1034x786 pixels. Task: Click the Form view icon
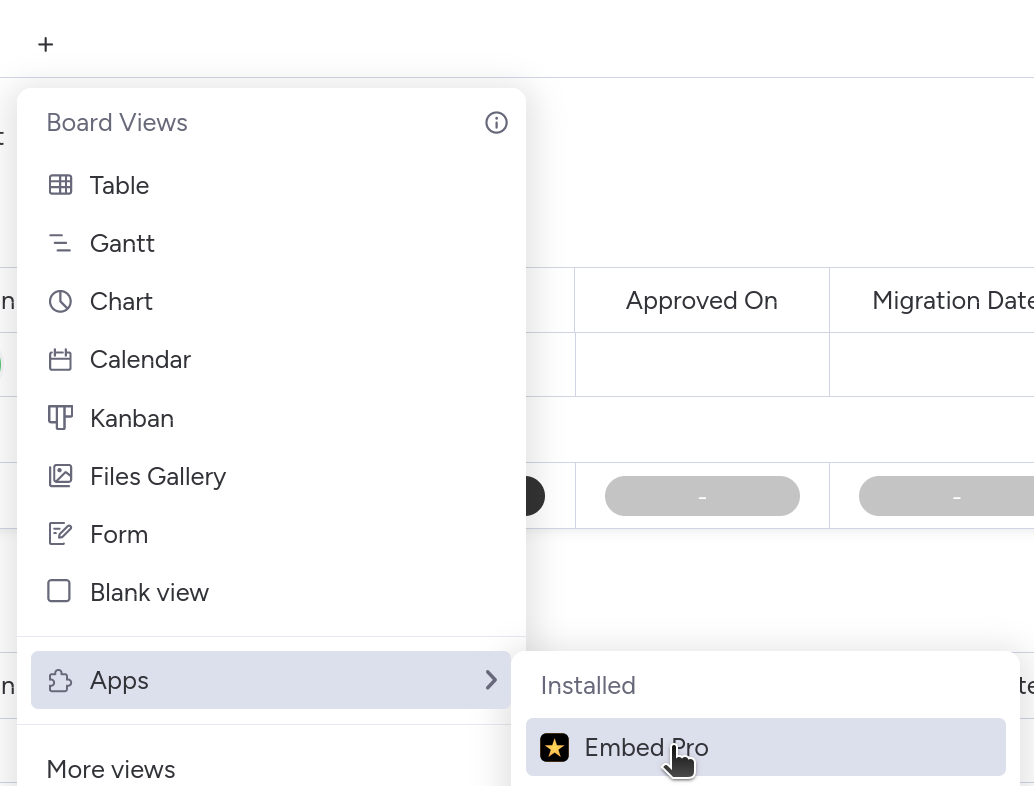[x=60, y=534]
